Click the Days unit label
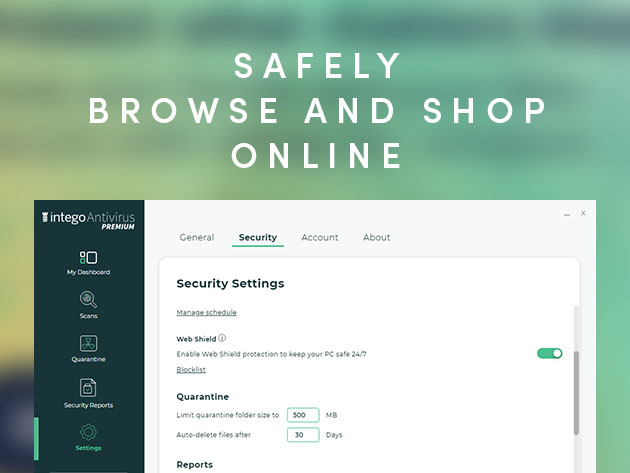Screen dimensions: 630x473 [x=334, y=435]
